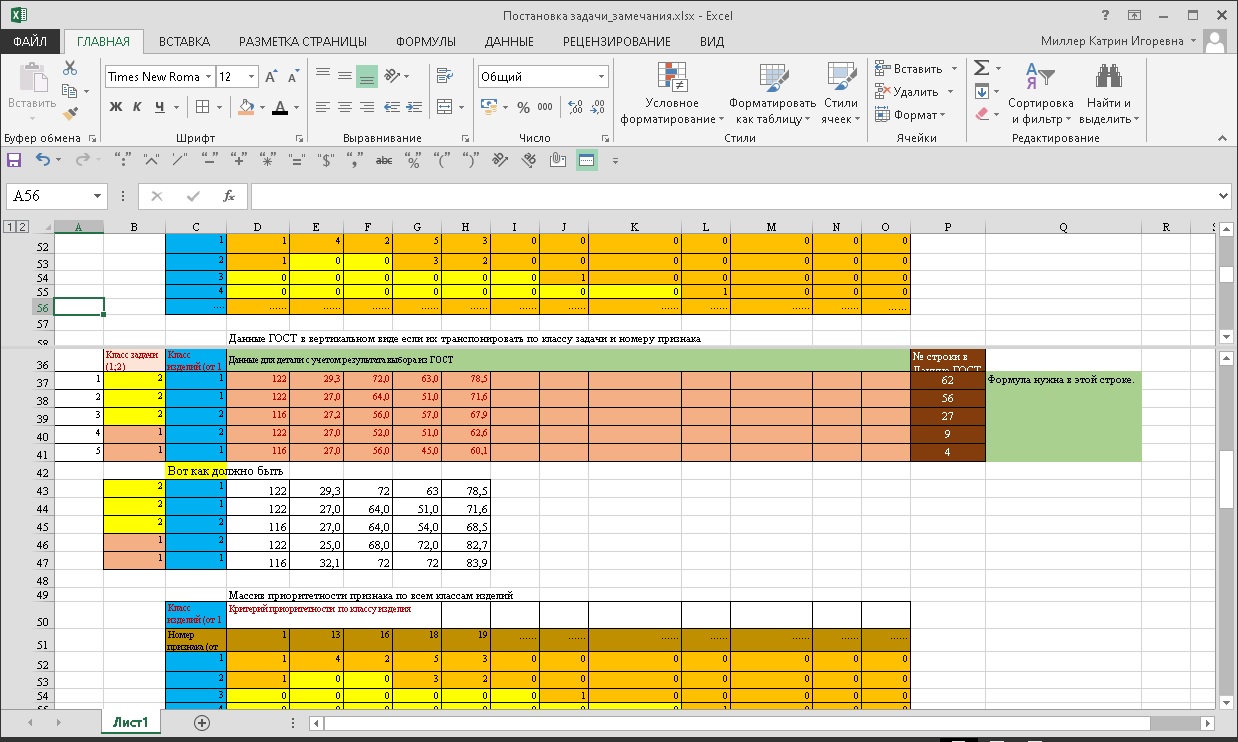Image resolution: width=1238 pixels, height=742 pixels.
Task: Open Excel Help question mark
Action: click(x=1105, y=15)
